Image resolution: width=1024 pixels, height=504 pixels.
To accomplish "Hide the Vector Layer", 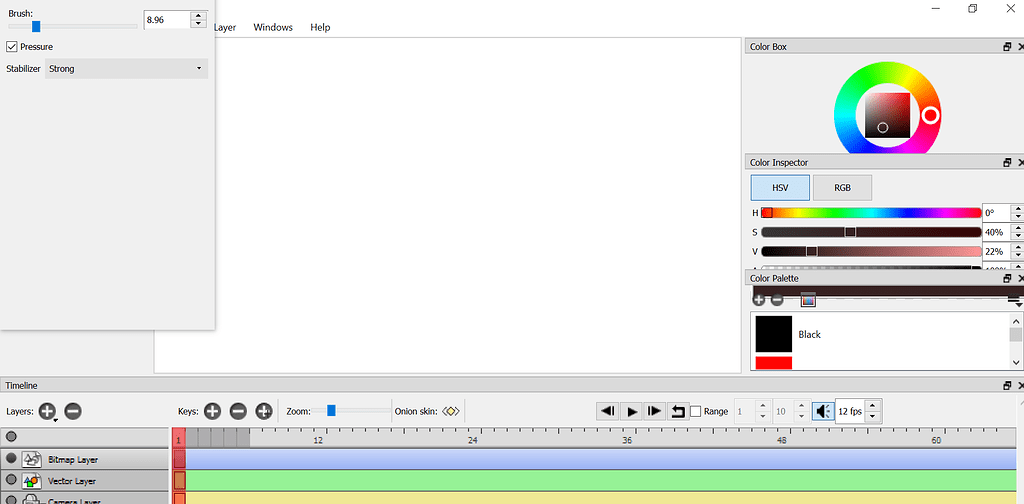I will [x=11, y=480].
